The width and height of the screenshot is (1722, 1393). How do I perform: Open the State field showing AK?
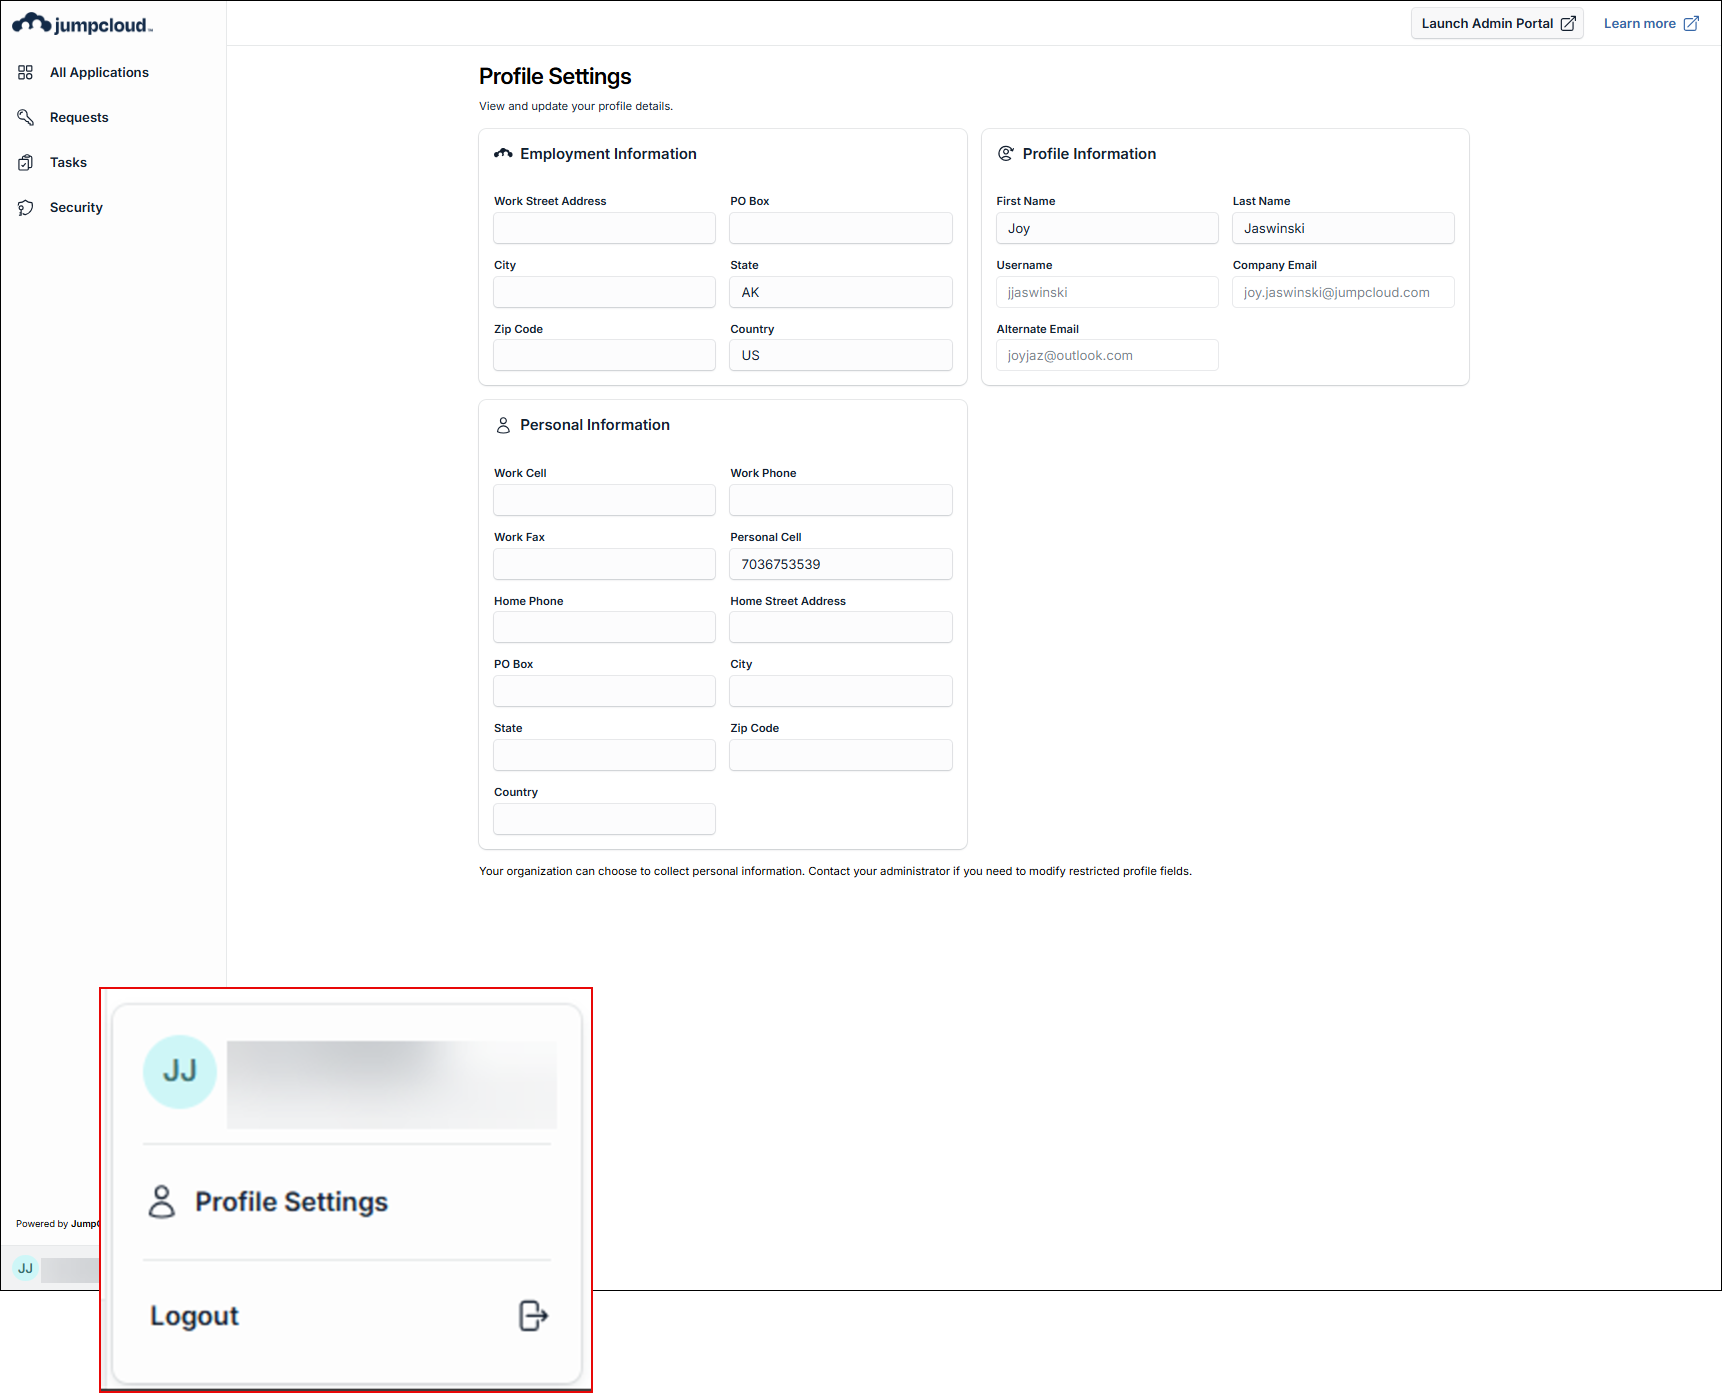(x=840, y=292)
